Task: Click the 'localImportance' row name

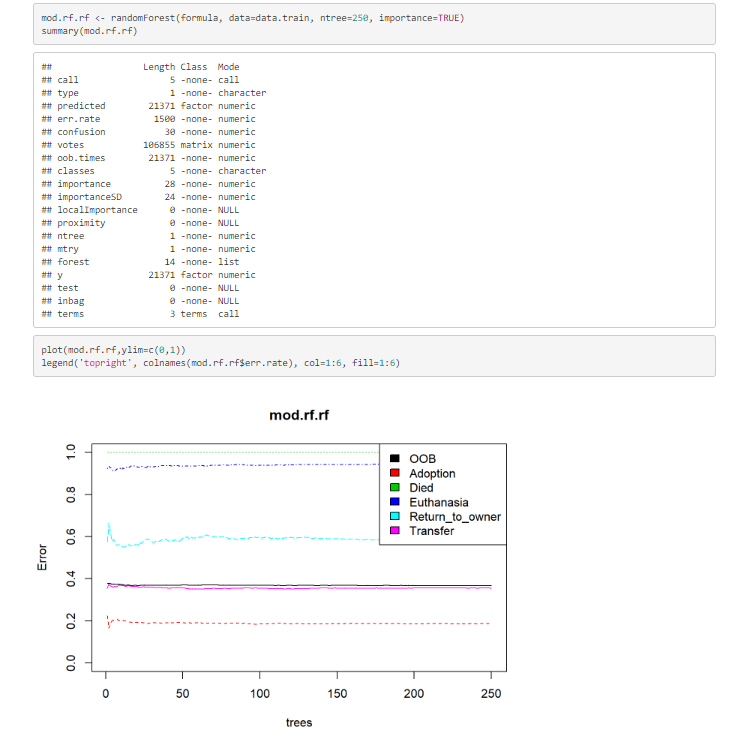Action: (x=98, y=210)
